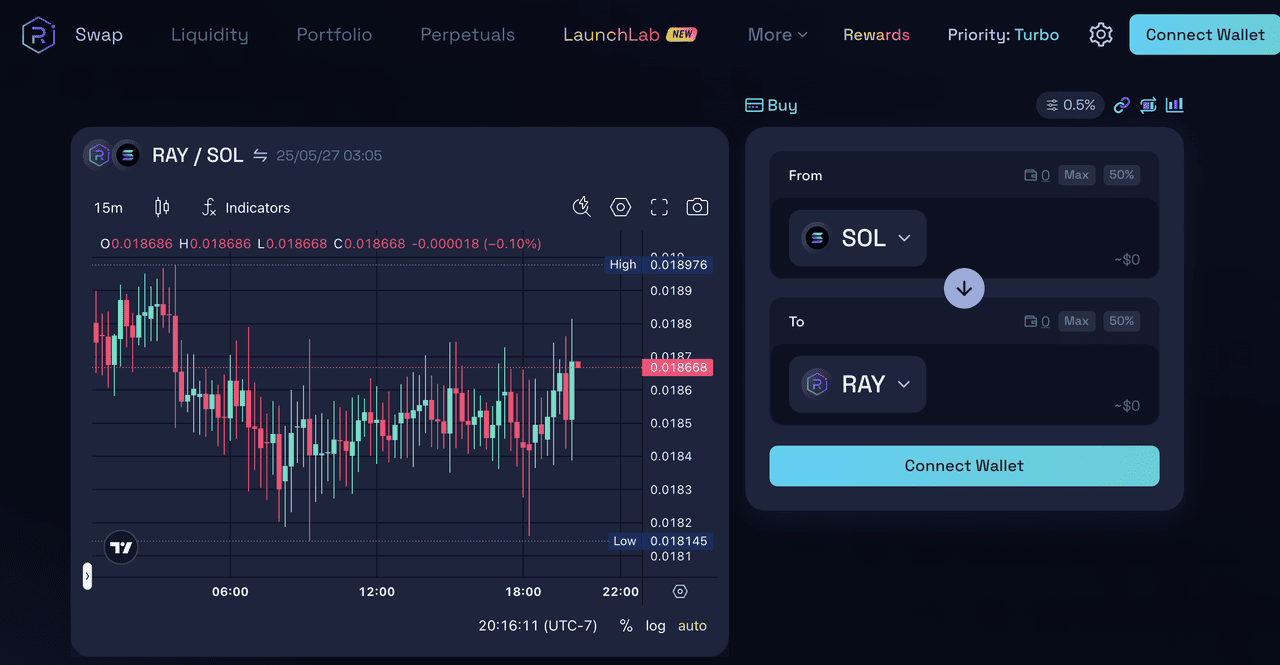
Task: Click Max in the From box
Action: pyautogui.click(x=1076, y=175)
